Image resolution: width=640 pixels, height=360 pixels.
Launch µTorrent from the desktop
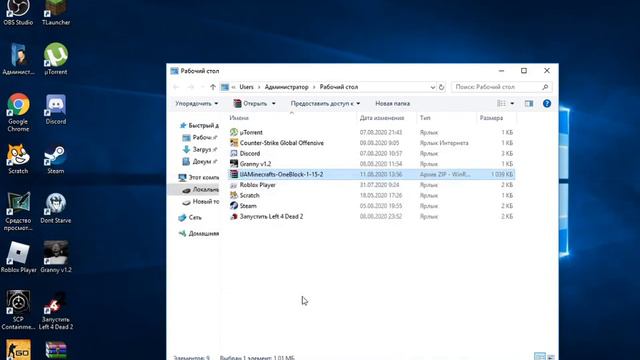tap(56, 59)
